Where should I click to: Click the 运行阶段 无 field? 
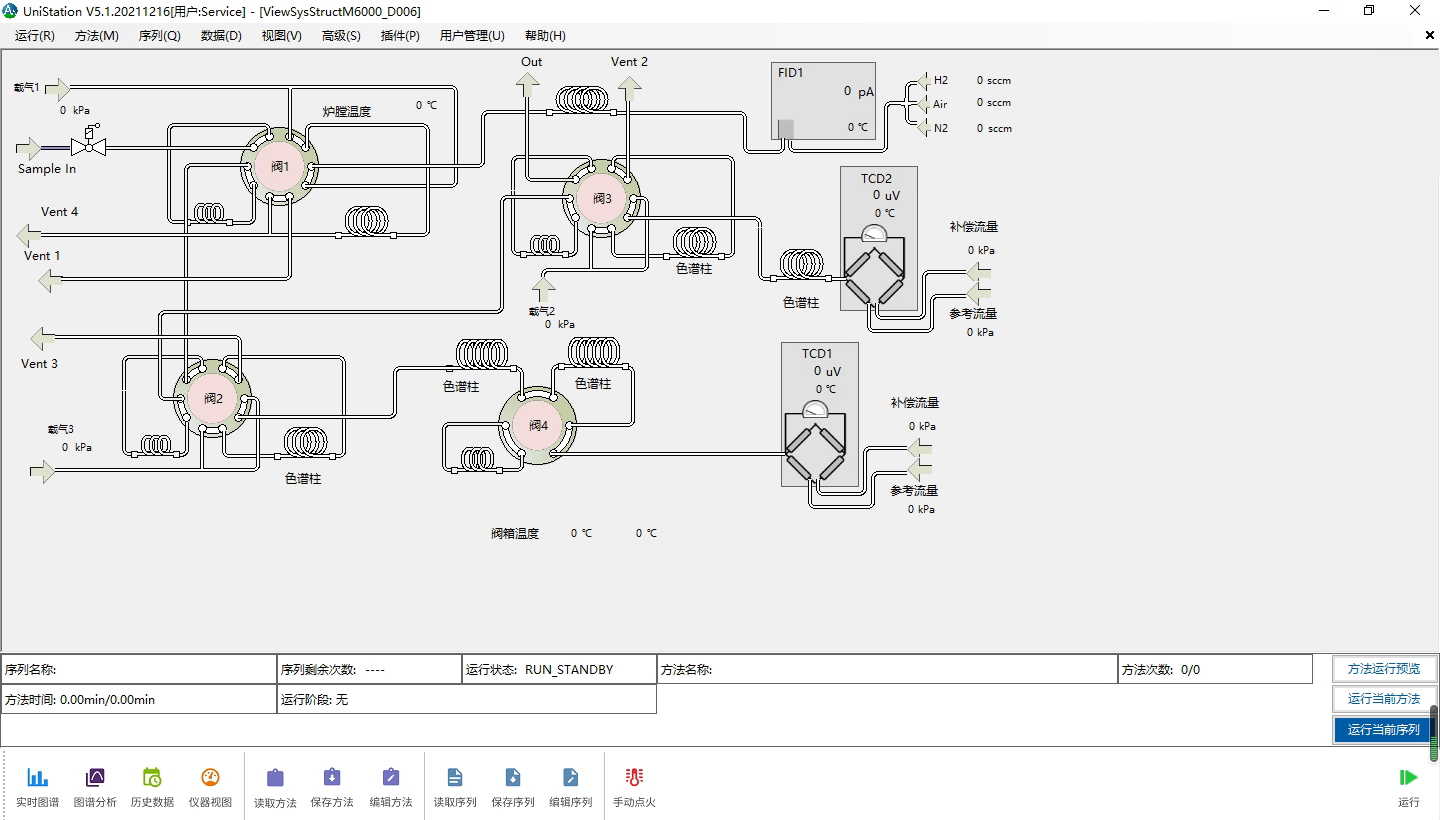click(467, 699)
